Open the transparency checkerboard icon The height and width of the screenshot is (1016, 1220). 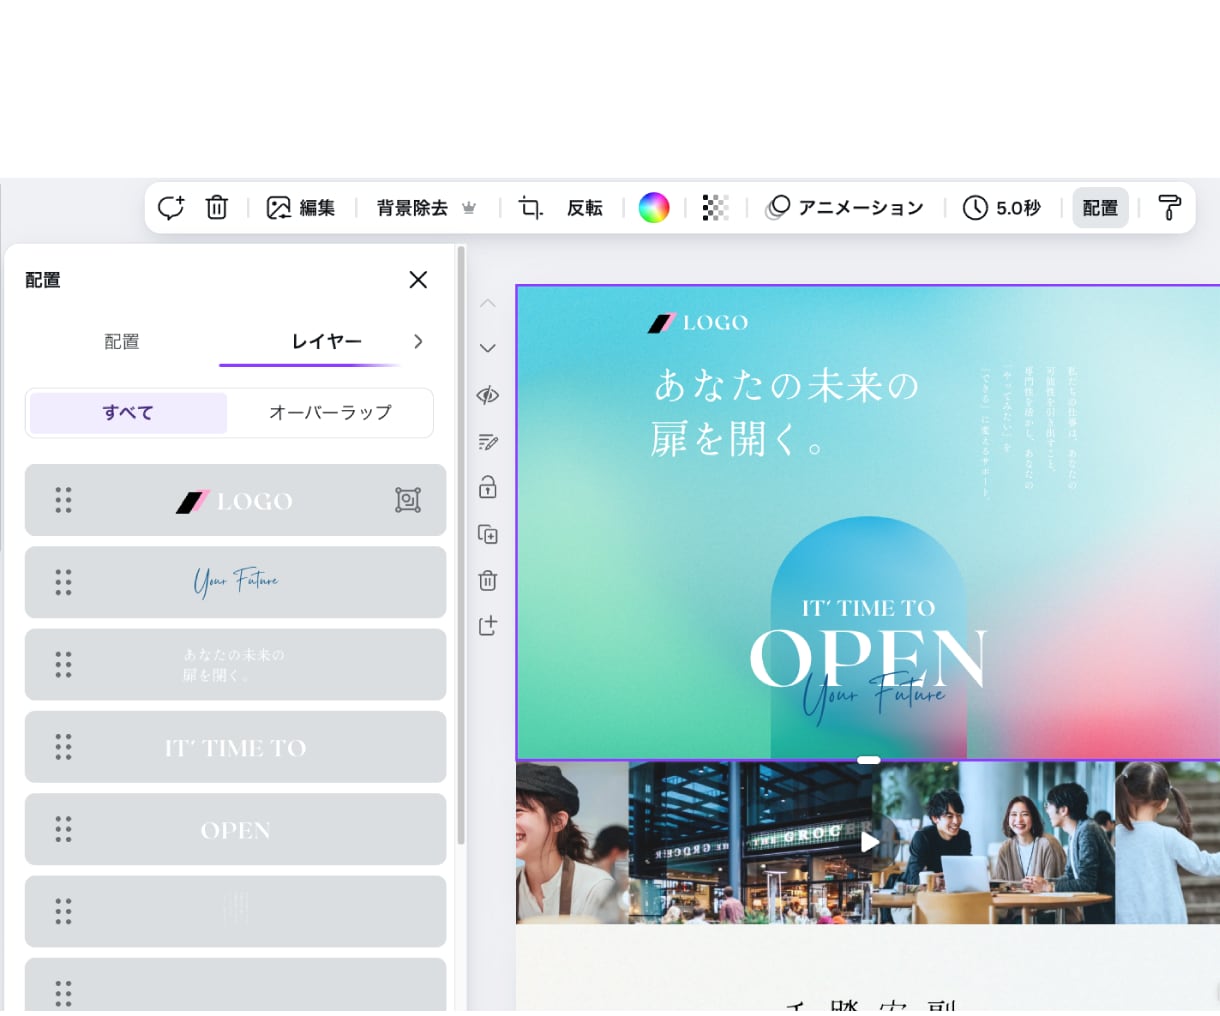click(715, 207)
